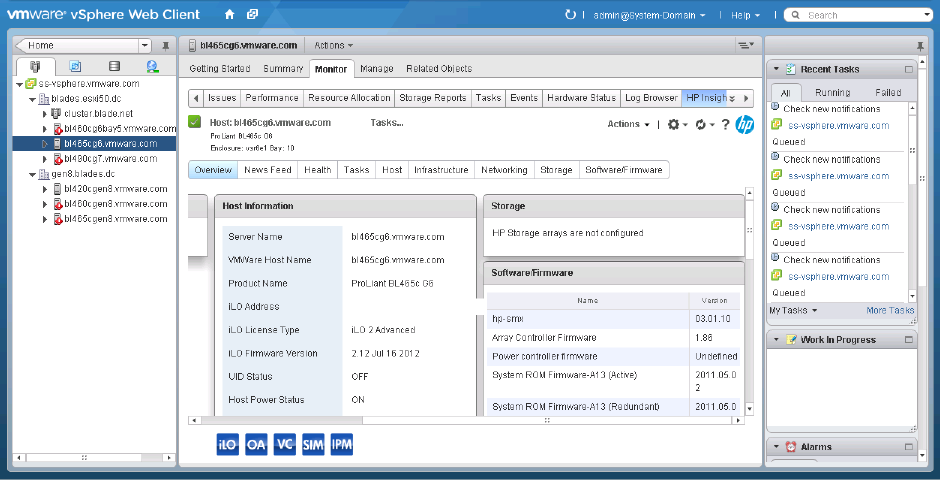Launch Onboard Administrator with the OA icon
The width and height of the screenshot is (940, 480).
point(256,444)
